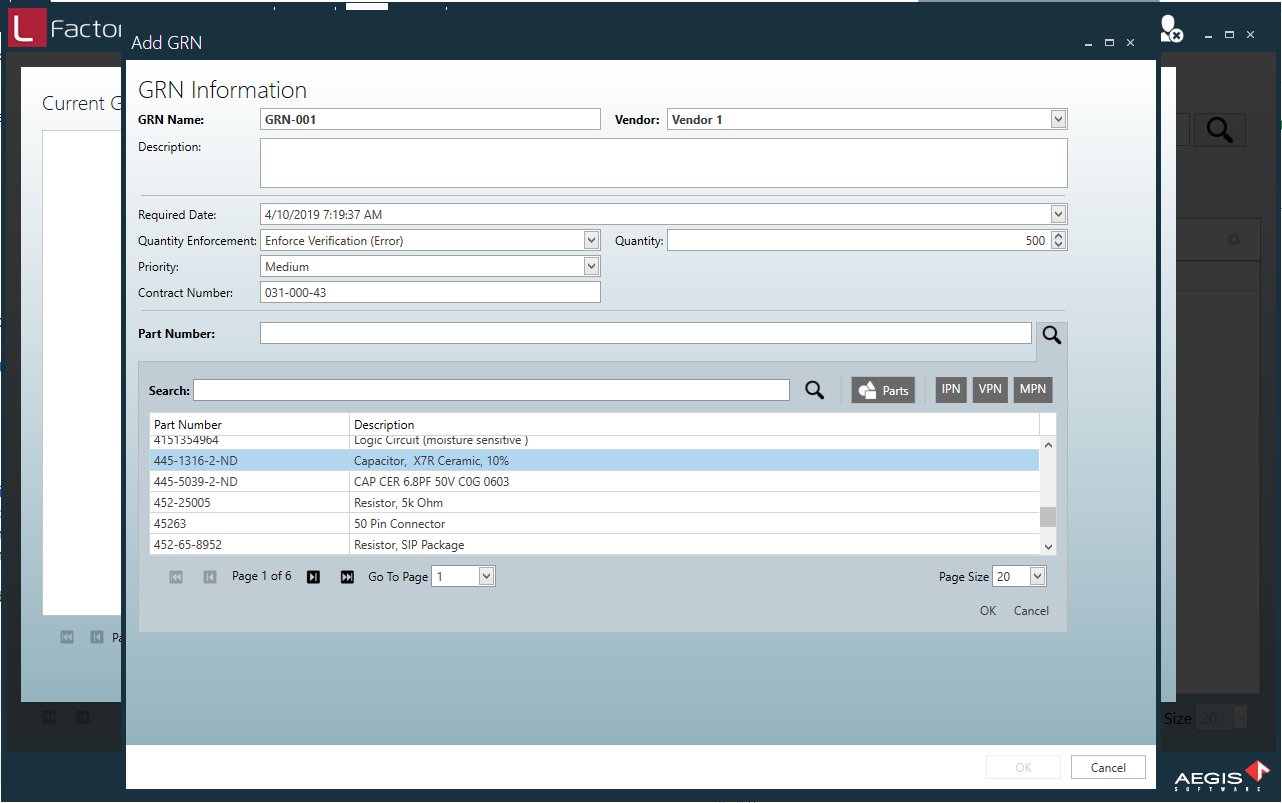Image resolution: width=1282 pixels, height=803 pixels.
Task: Toggle the IPN filter button
Action: [950, 389]
